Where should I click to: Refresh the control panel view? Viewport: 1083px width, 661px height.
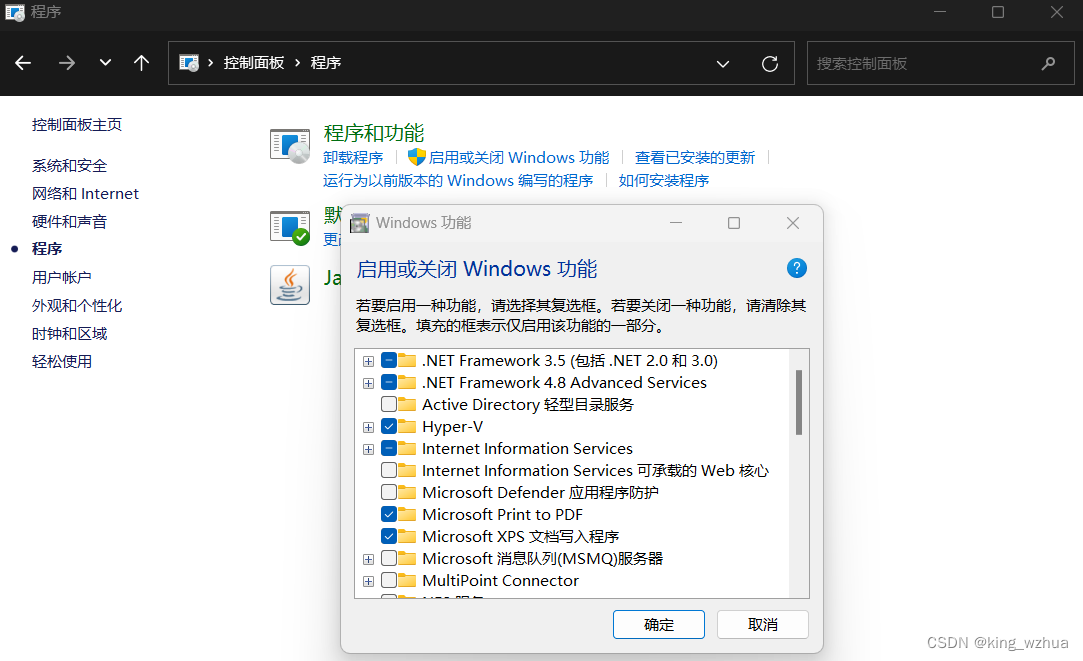coord(769,64)
